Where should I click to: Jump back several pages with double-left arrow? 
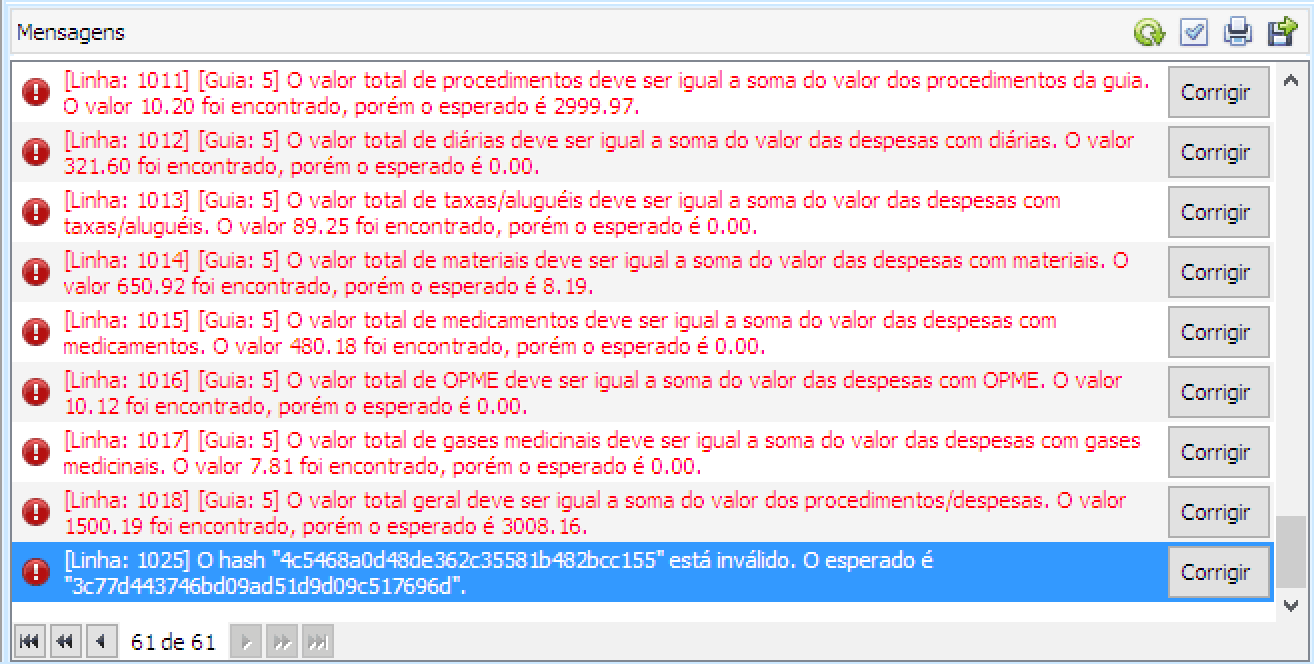click(64, 642)
